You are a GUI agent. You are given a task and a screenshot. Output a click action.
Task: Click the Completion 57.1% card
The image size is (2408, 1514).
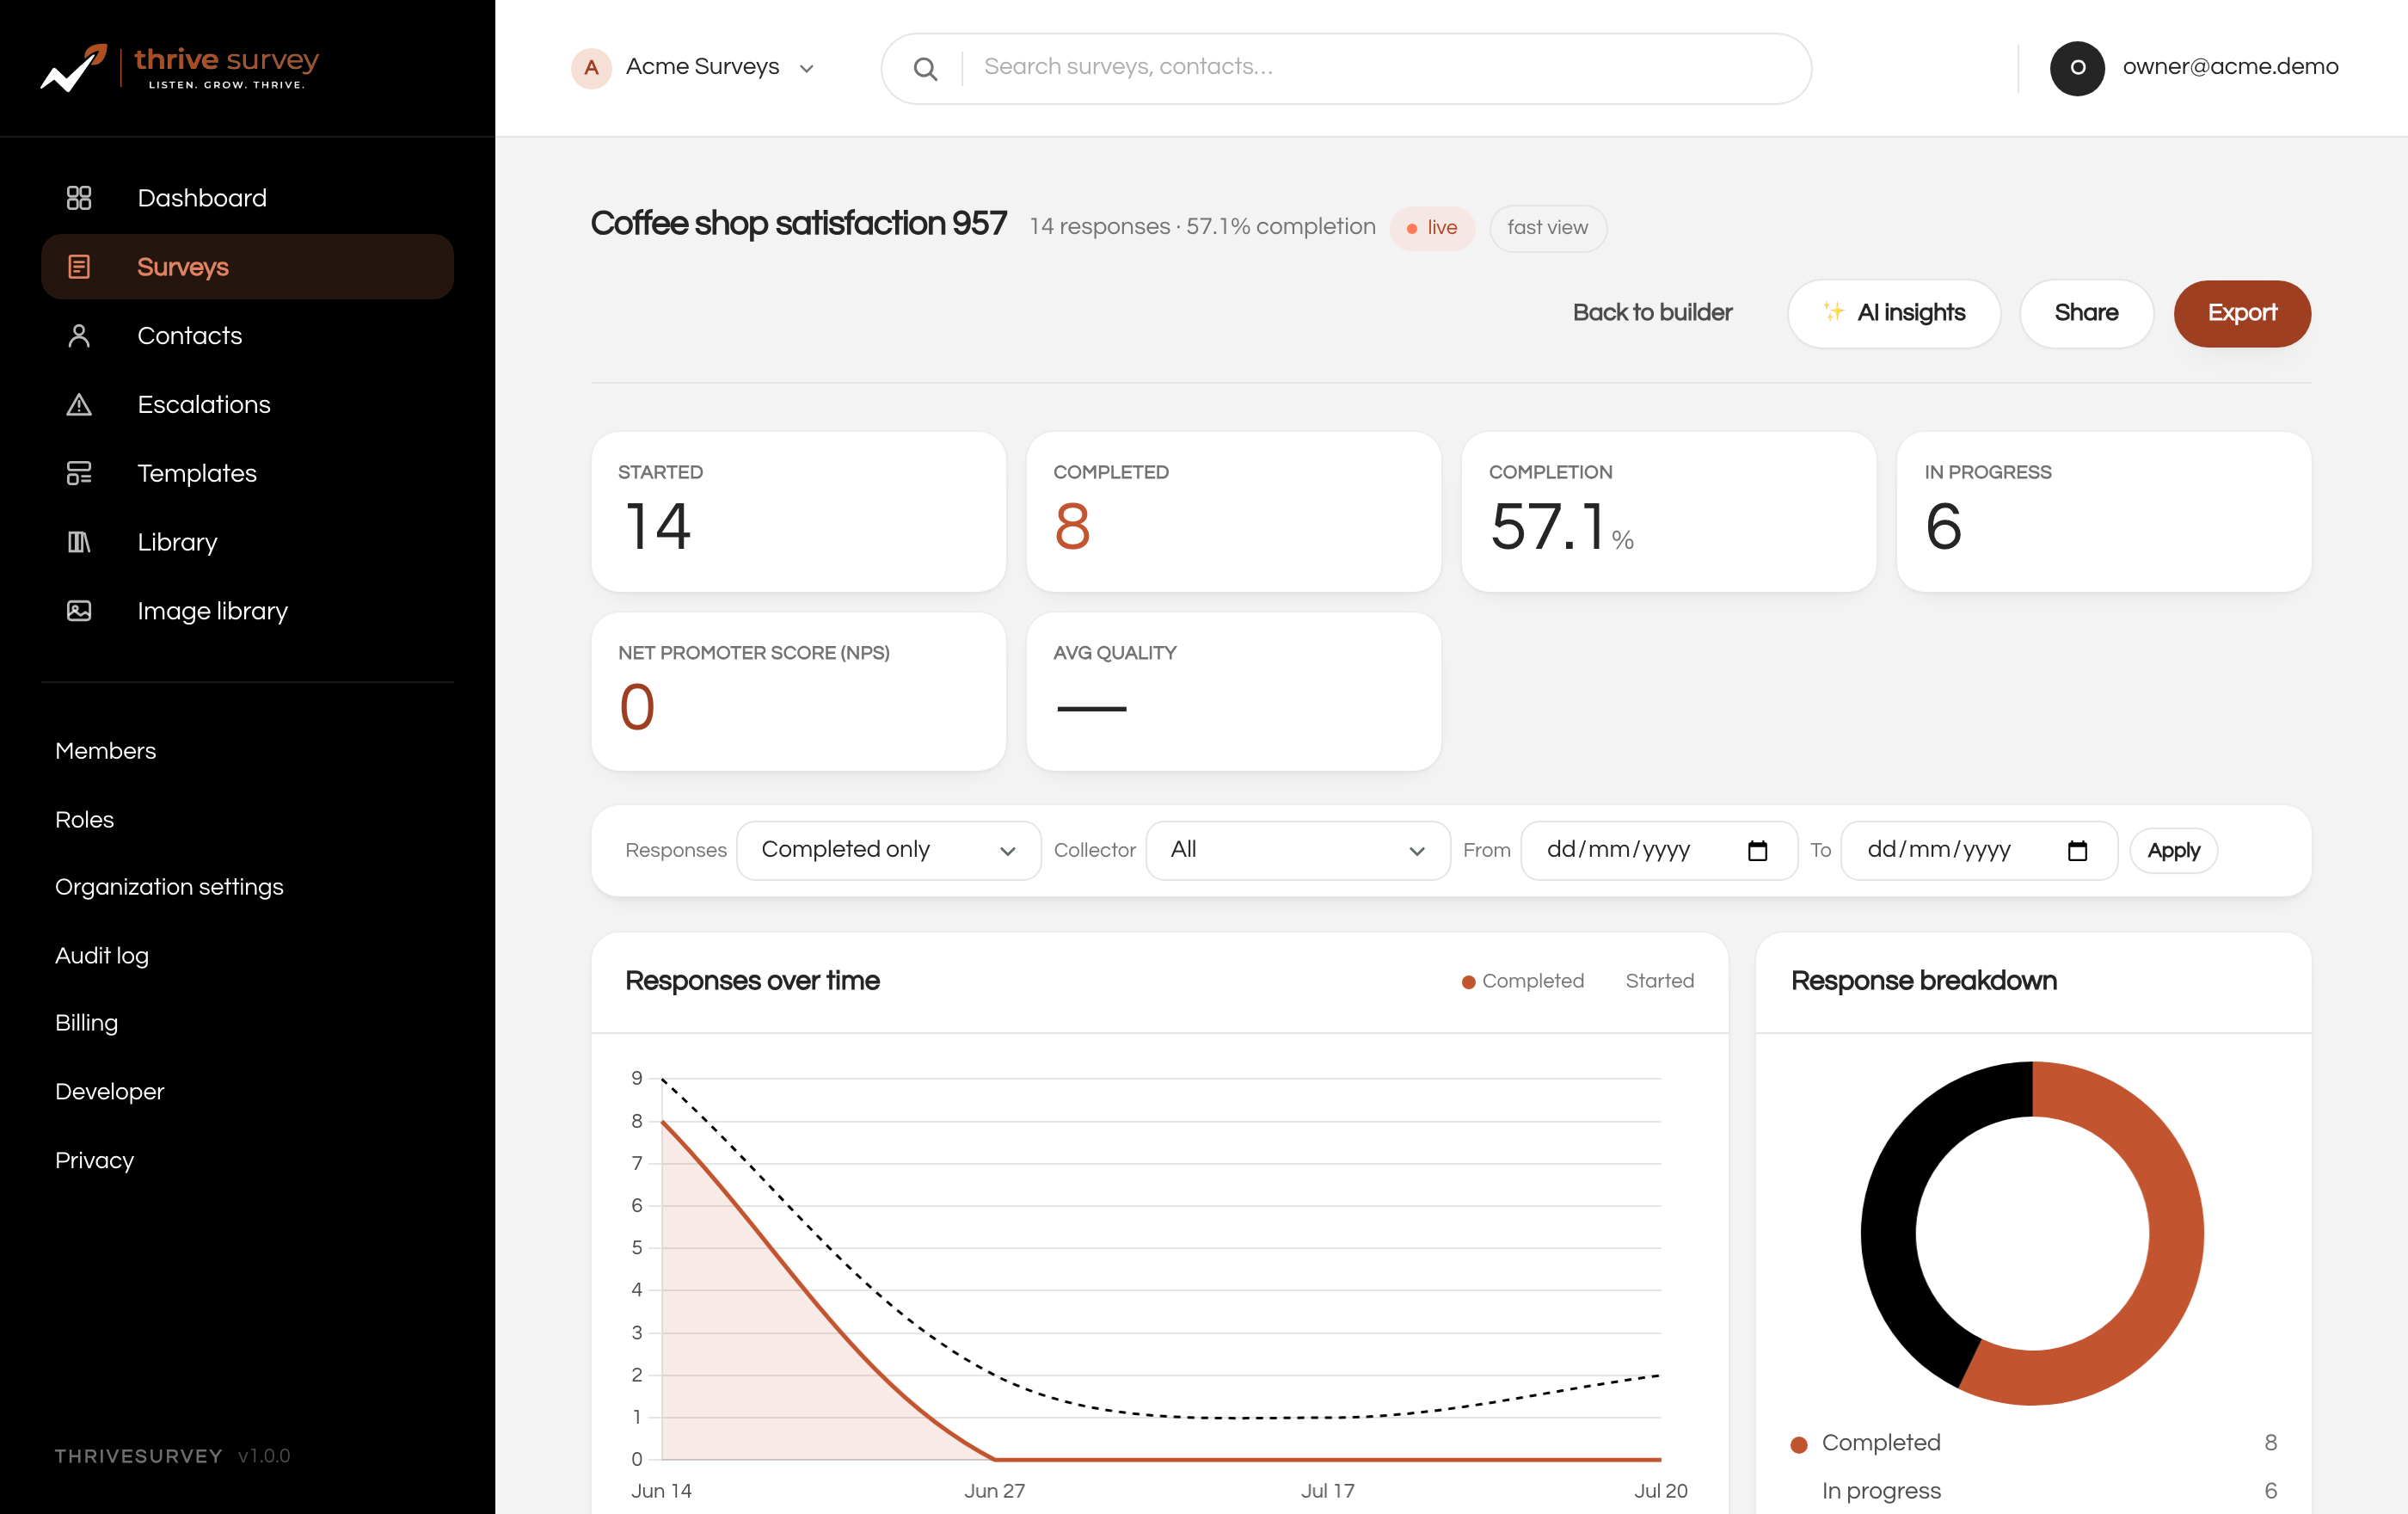coord(1668,511)
